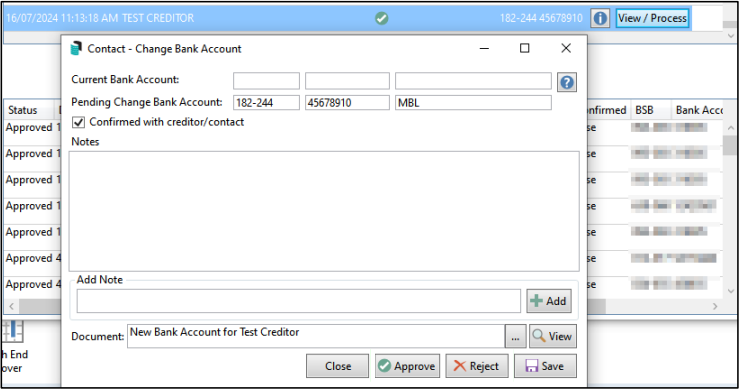Click the BSB column header
Viewport: 740px width, 390px height.
coord(650,110)
